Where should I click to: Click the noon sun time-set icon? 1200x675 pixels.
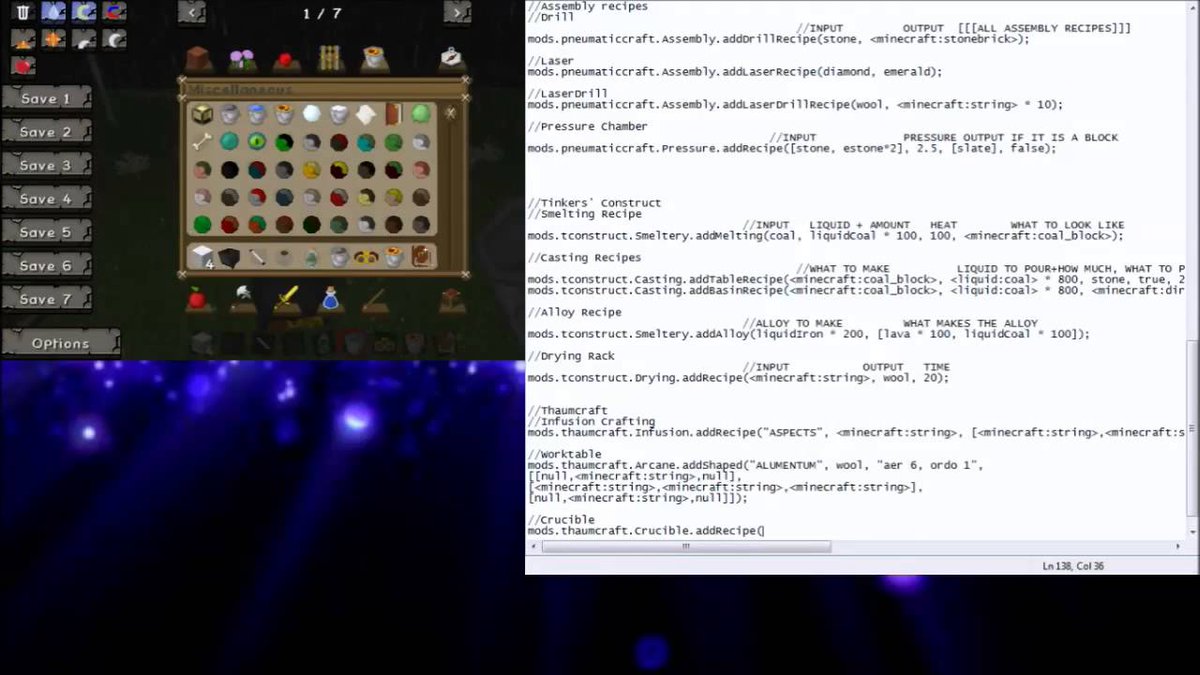click(53, 41)
